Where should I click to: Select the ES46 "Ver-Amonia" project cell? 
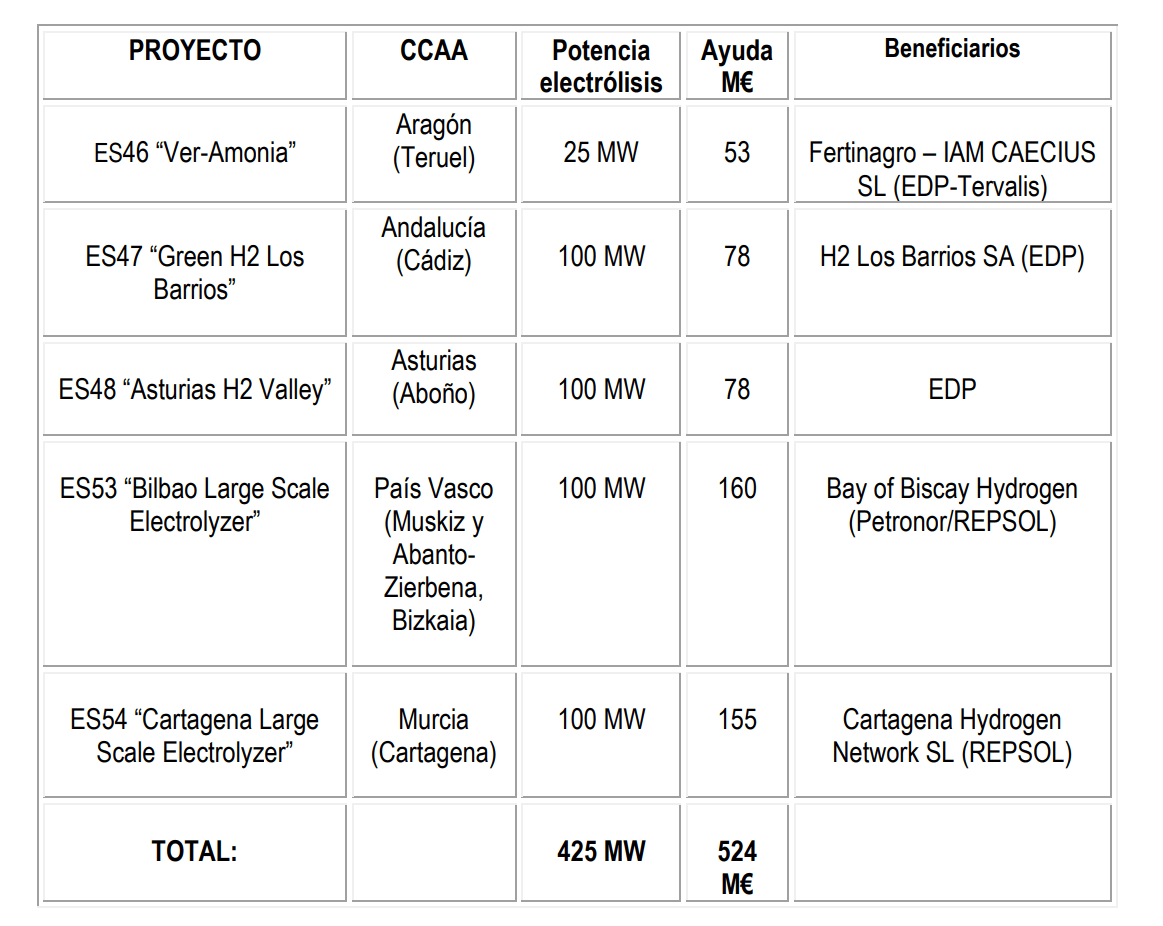[x=194, y=154]
